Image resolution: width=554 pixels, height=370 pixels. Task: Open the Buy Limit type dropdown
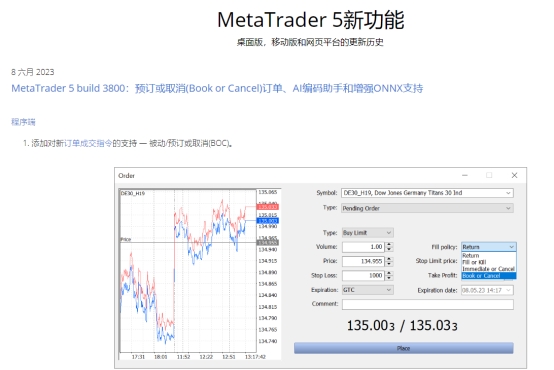click(367, 233)
